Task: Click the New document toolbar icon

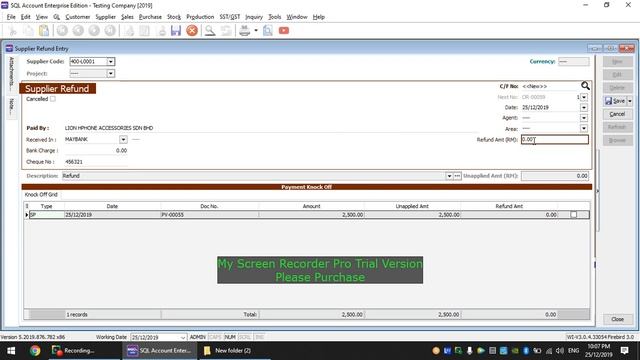Action: point(129,31)
